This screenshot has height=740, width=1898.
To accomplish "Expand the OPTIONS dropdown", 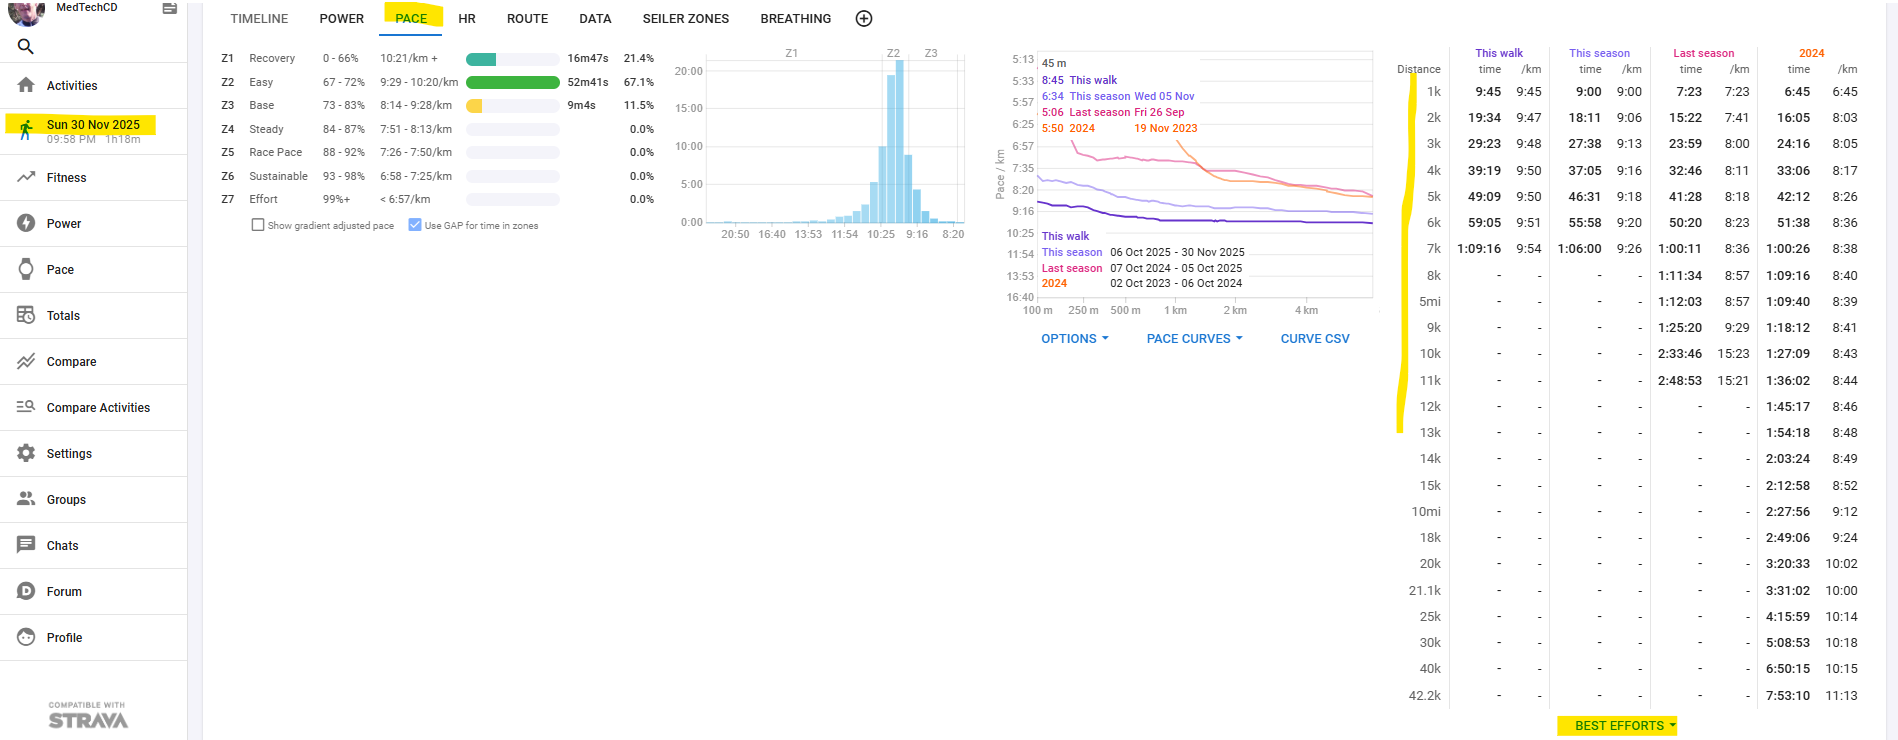I will point(1074,339).
